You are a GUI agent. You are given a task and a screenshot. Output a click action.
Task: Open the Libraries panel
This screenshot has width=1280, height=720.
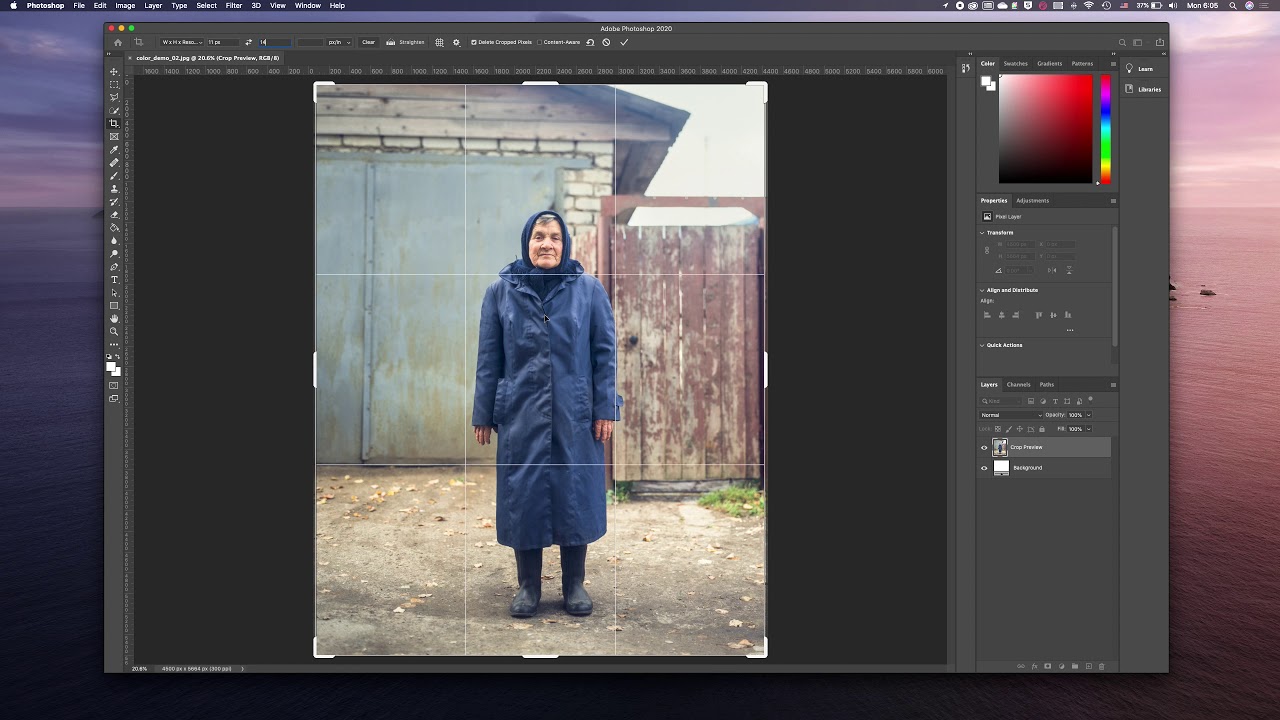point(1143,89)
